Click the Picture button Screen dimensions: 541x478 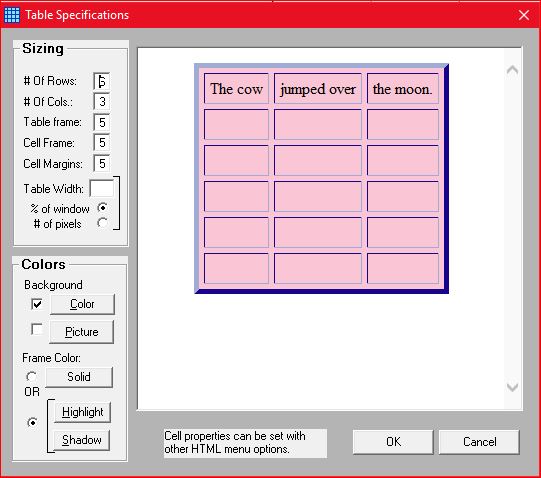point(81,332)
